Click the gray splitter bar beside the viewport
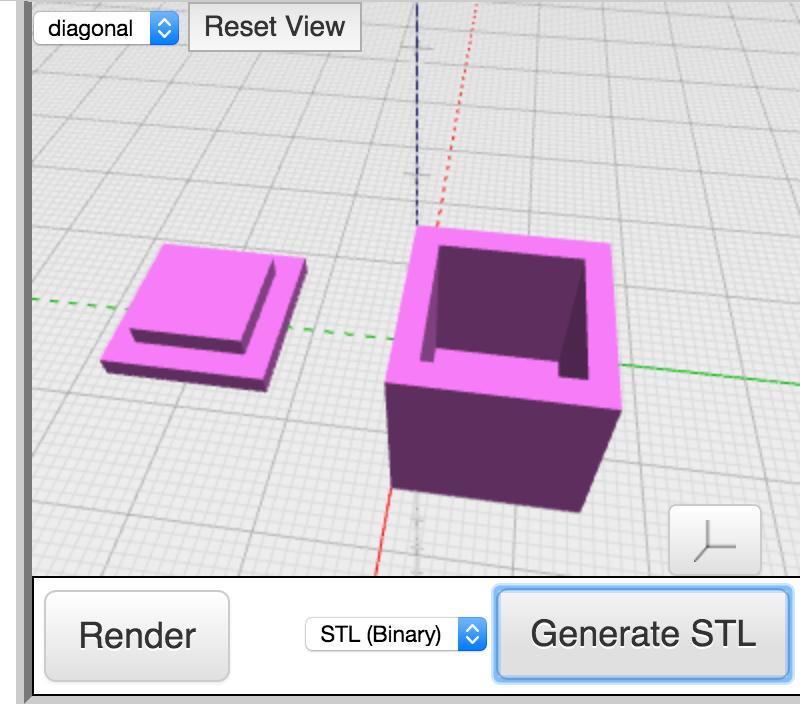The height and width of the screenshot is (704, 800). 22,300
